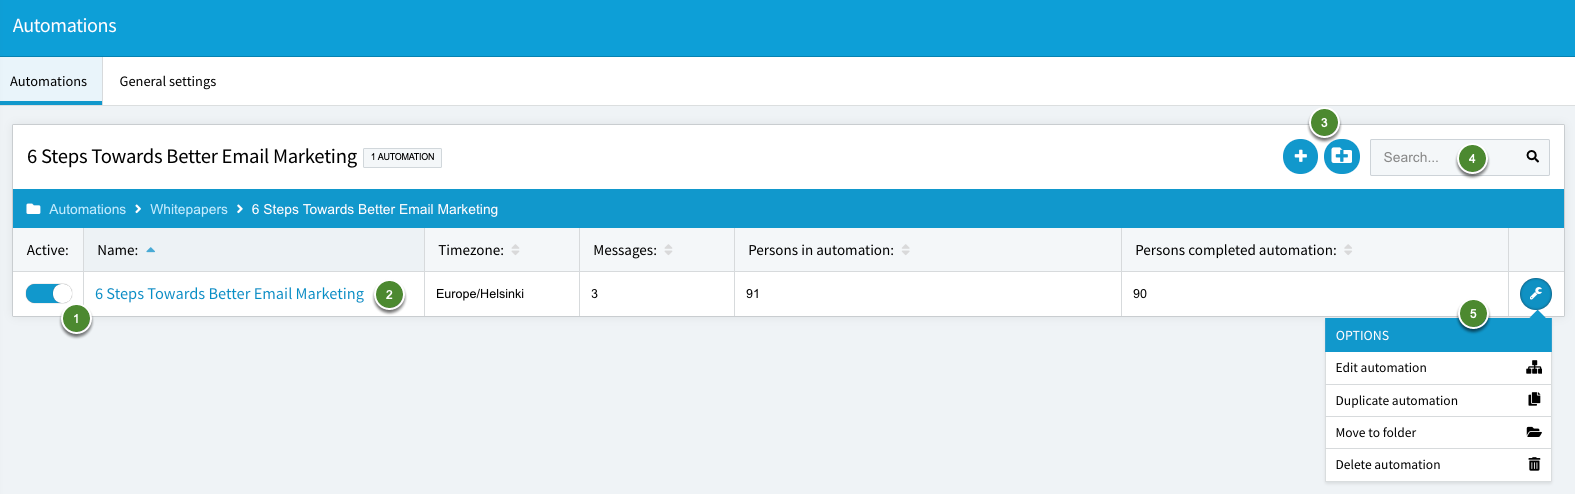Sort the Timezone column

(516, 250)
